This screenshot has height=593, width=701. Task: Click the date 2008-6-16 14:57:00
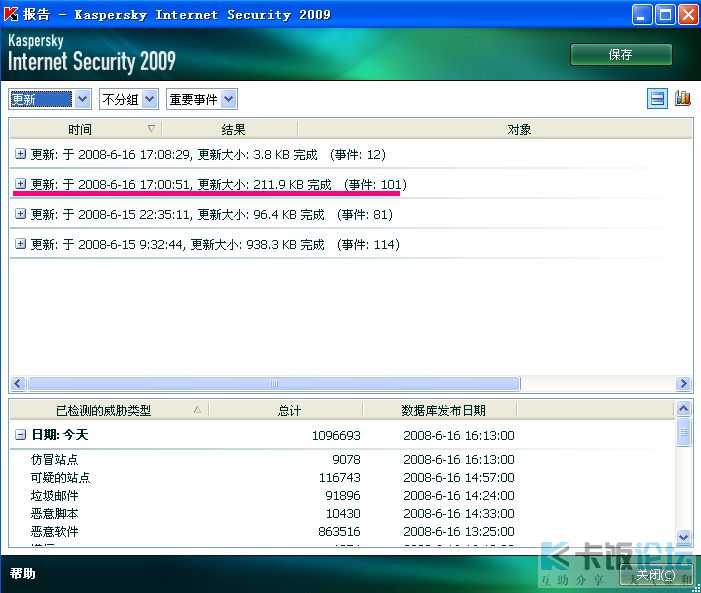click(459, 478)
